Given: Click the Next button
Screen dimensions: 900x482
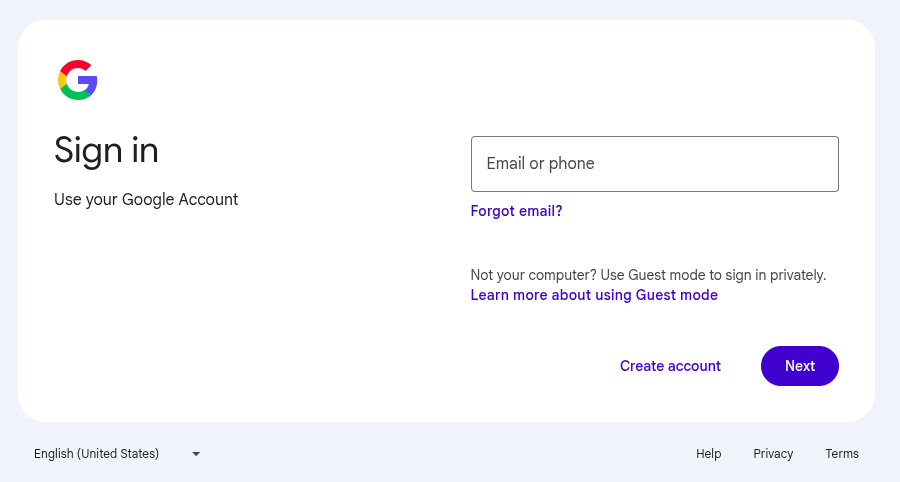Looking at the screenshot, I should [800, 366].
